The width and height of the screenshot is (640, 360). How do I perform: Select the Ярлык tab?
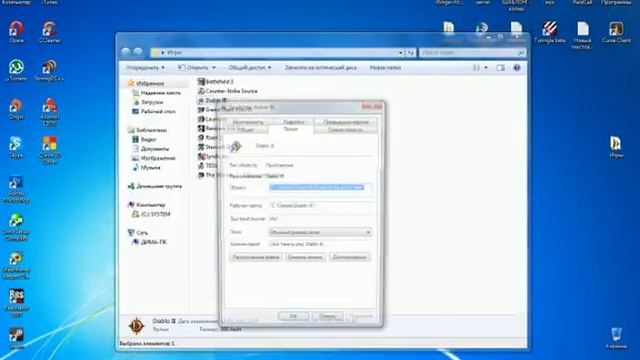291,129
